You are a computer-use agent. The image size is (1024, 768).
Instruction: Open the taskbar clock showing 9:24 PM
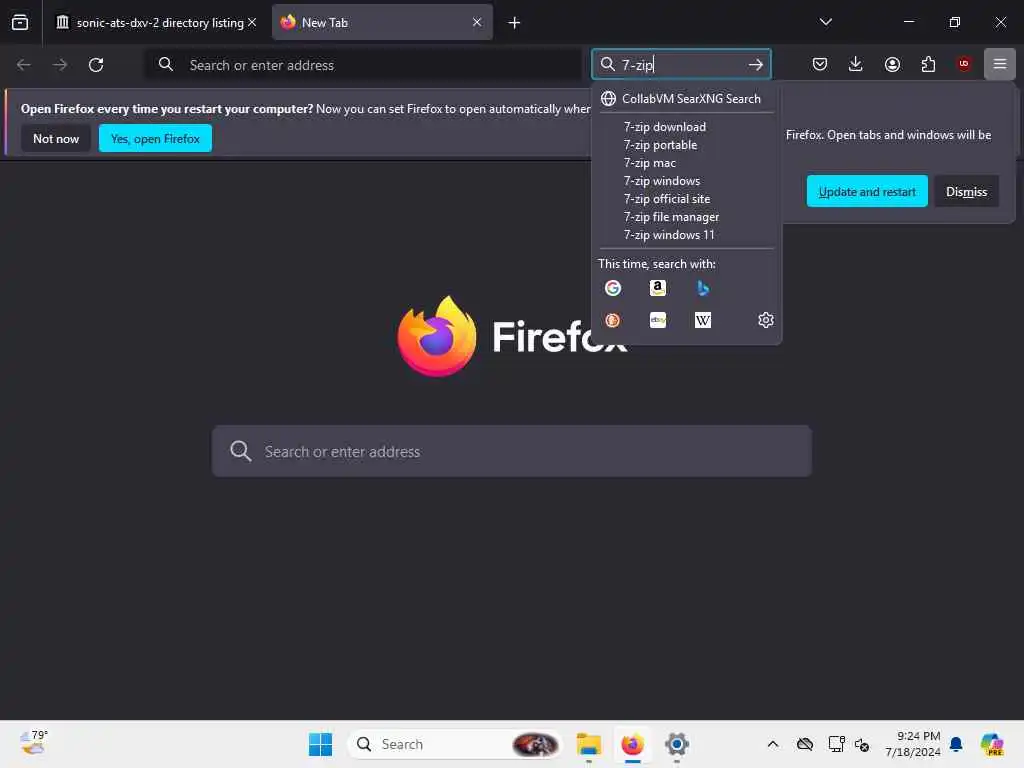pyautogui.click(x=912, y=744)
